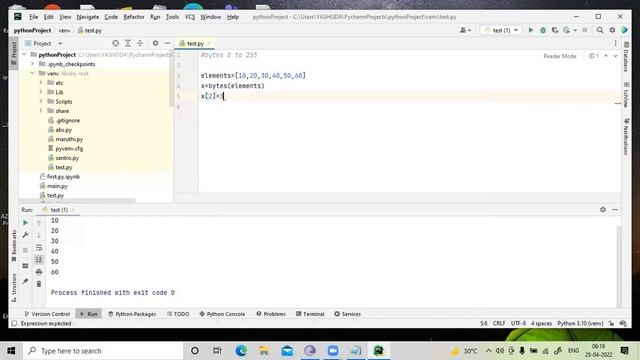The height and width of the screenshot is (360, 640).
Task: Open Notifications side tool window
Action: [x=626, y=137]
